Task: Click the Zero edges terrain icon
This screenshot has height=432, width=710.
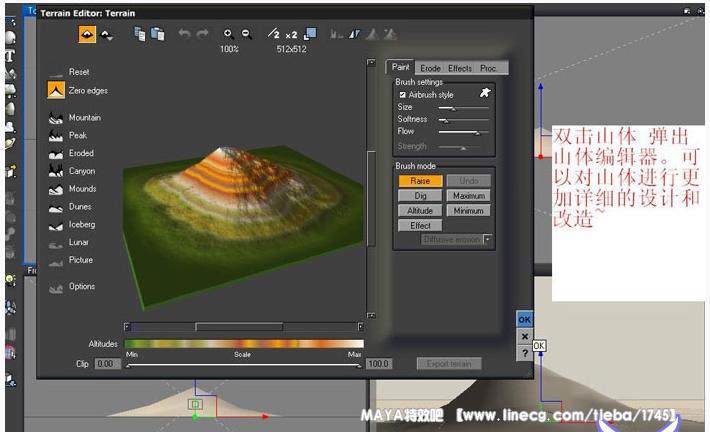Action: [57, 91]
